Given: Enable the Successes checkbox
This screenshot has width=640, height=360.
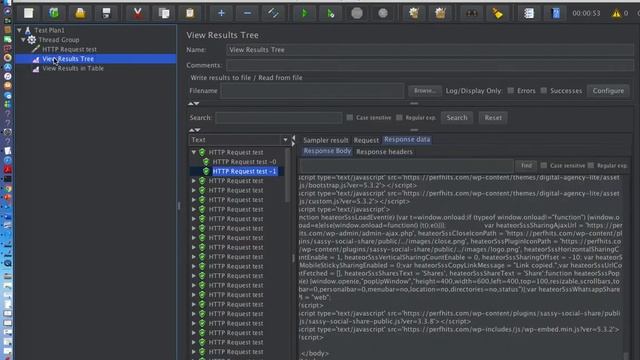Looking at the screenshot, I should [544, 91].
